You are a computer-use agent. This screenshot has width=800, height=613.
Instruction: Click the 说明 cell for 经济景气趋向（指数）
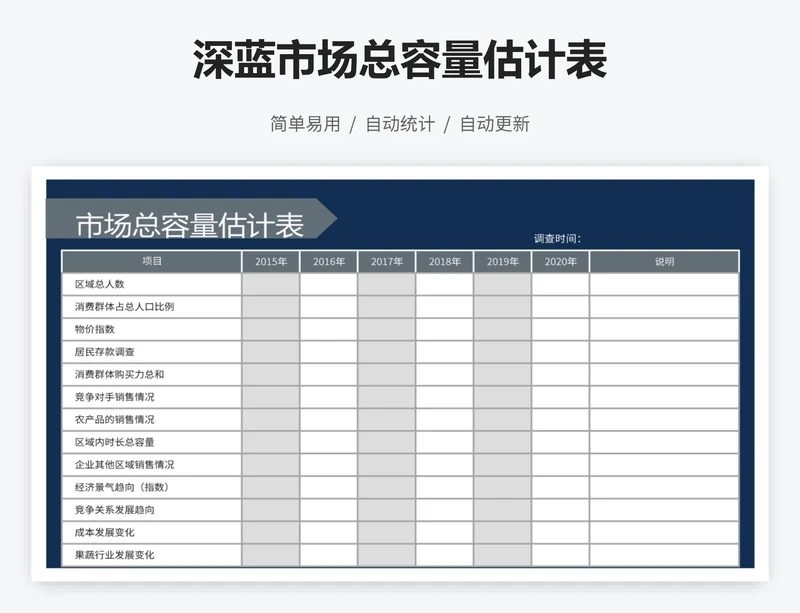pyautogui.click(x=664, y=487)
